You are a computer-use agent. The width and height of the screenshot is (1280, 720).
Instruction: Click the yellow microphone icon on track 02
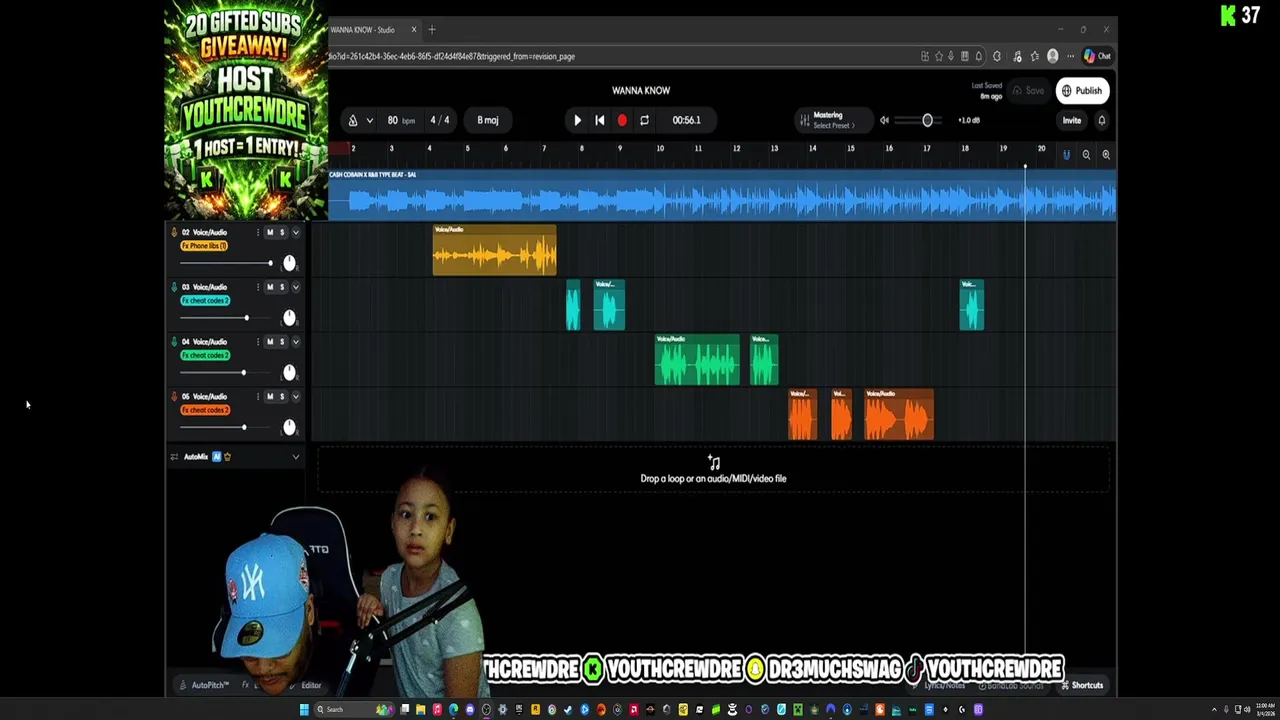174,232
